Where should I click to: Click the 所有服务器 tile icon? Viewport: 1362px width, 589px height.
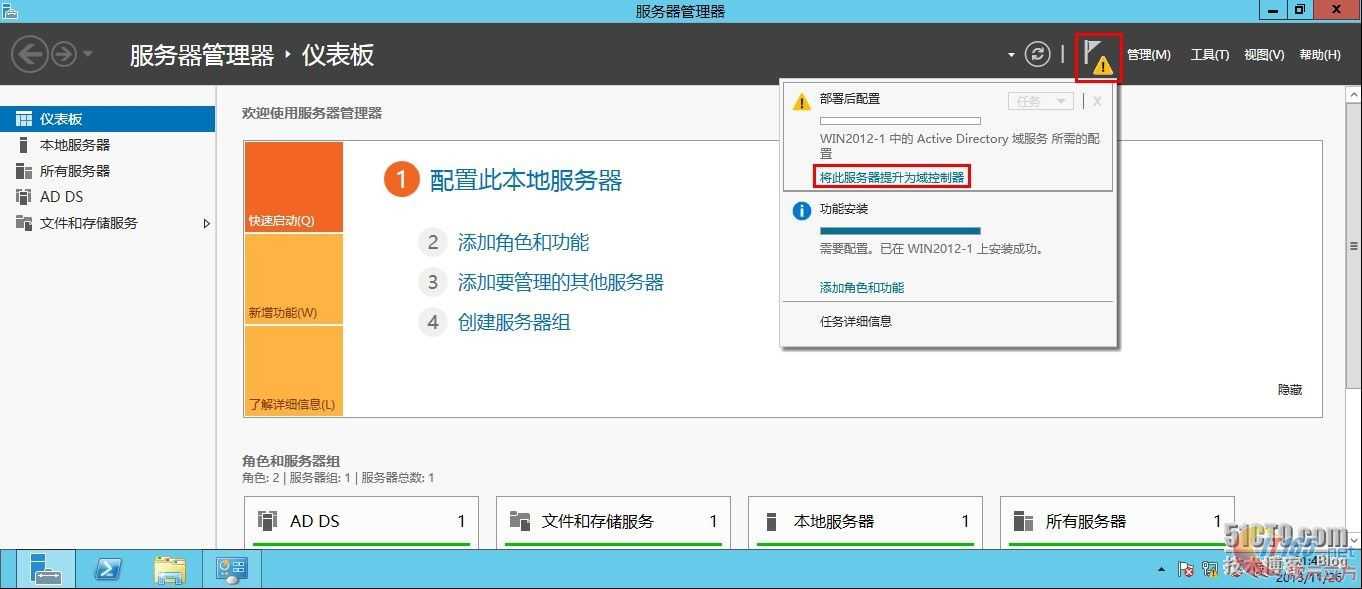1023,521
